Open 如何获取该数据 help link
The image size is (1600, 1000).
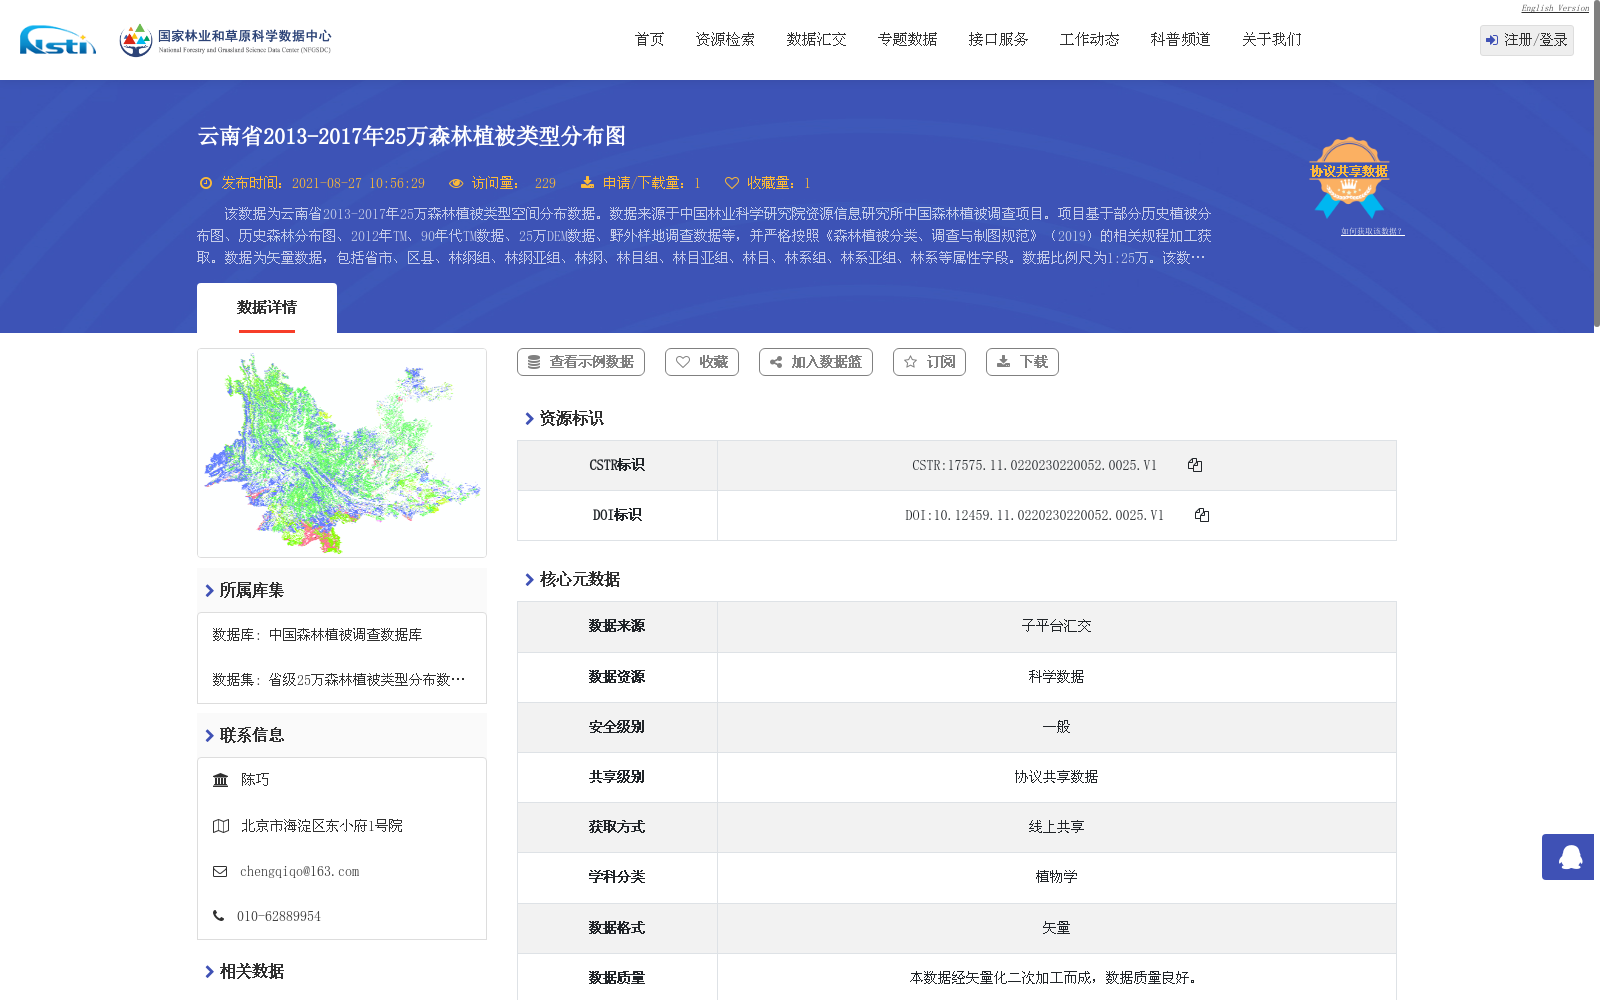coord(1372,231)
